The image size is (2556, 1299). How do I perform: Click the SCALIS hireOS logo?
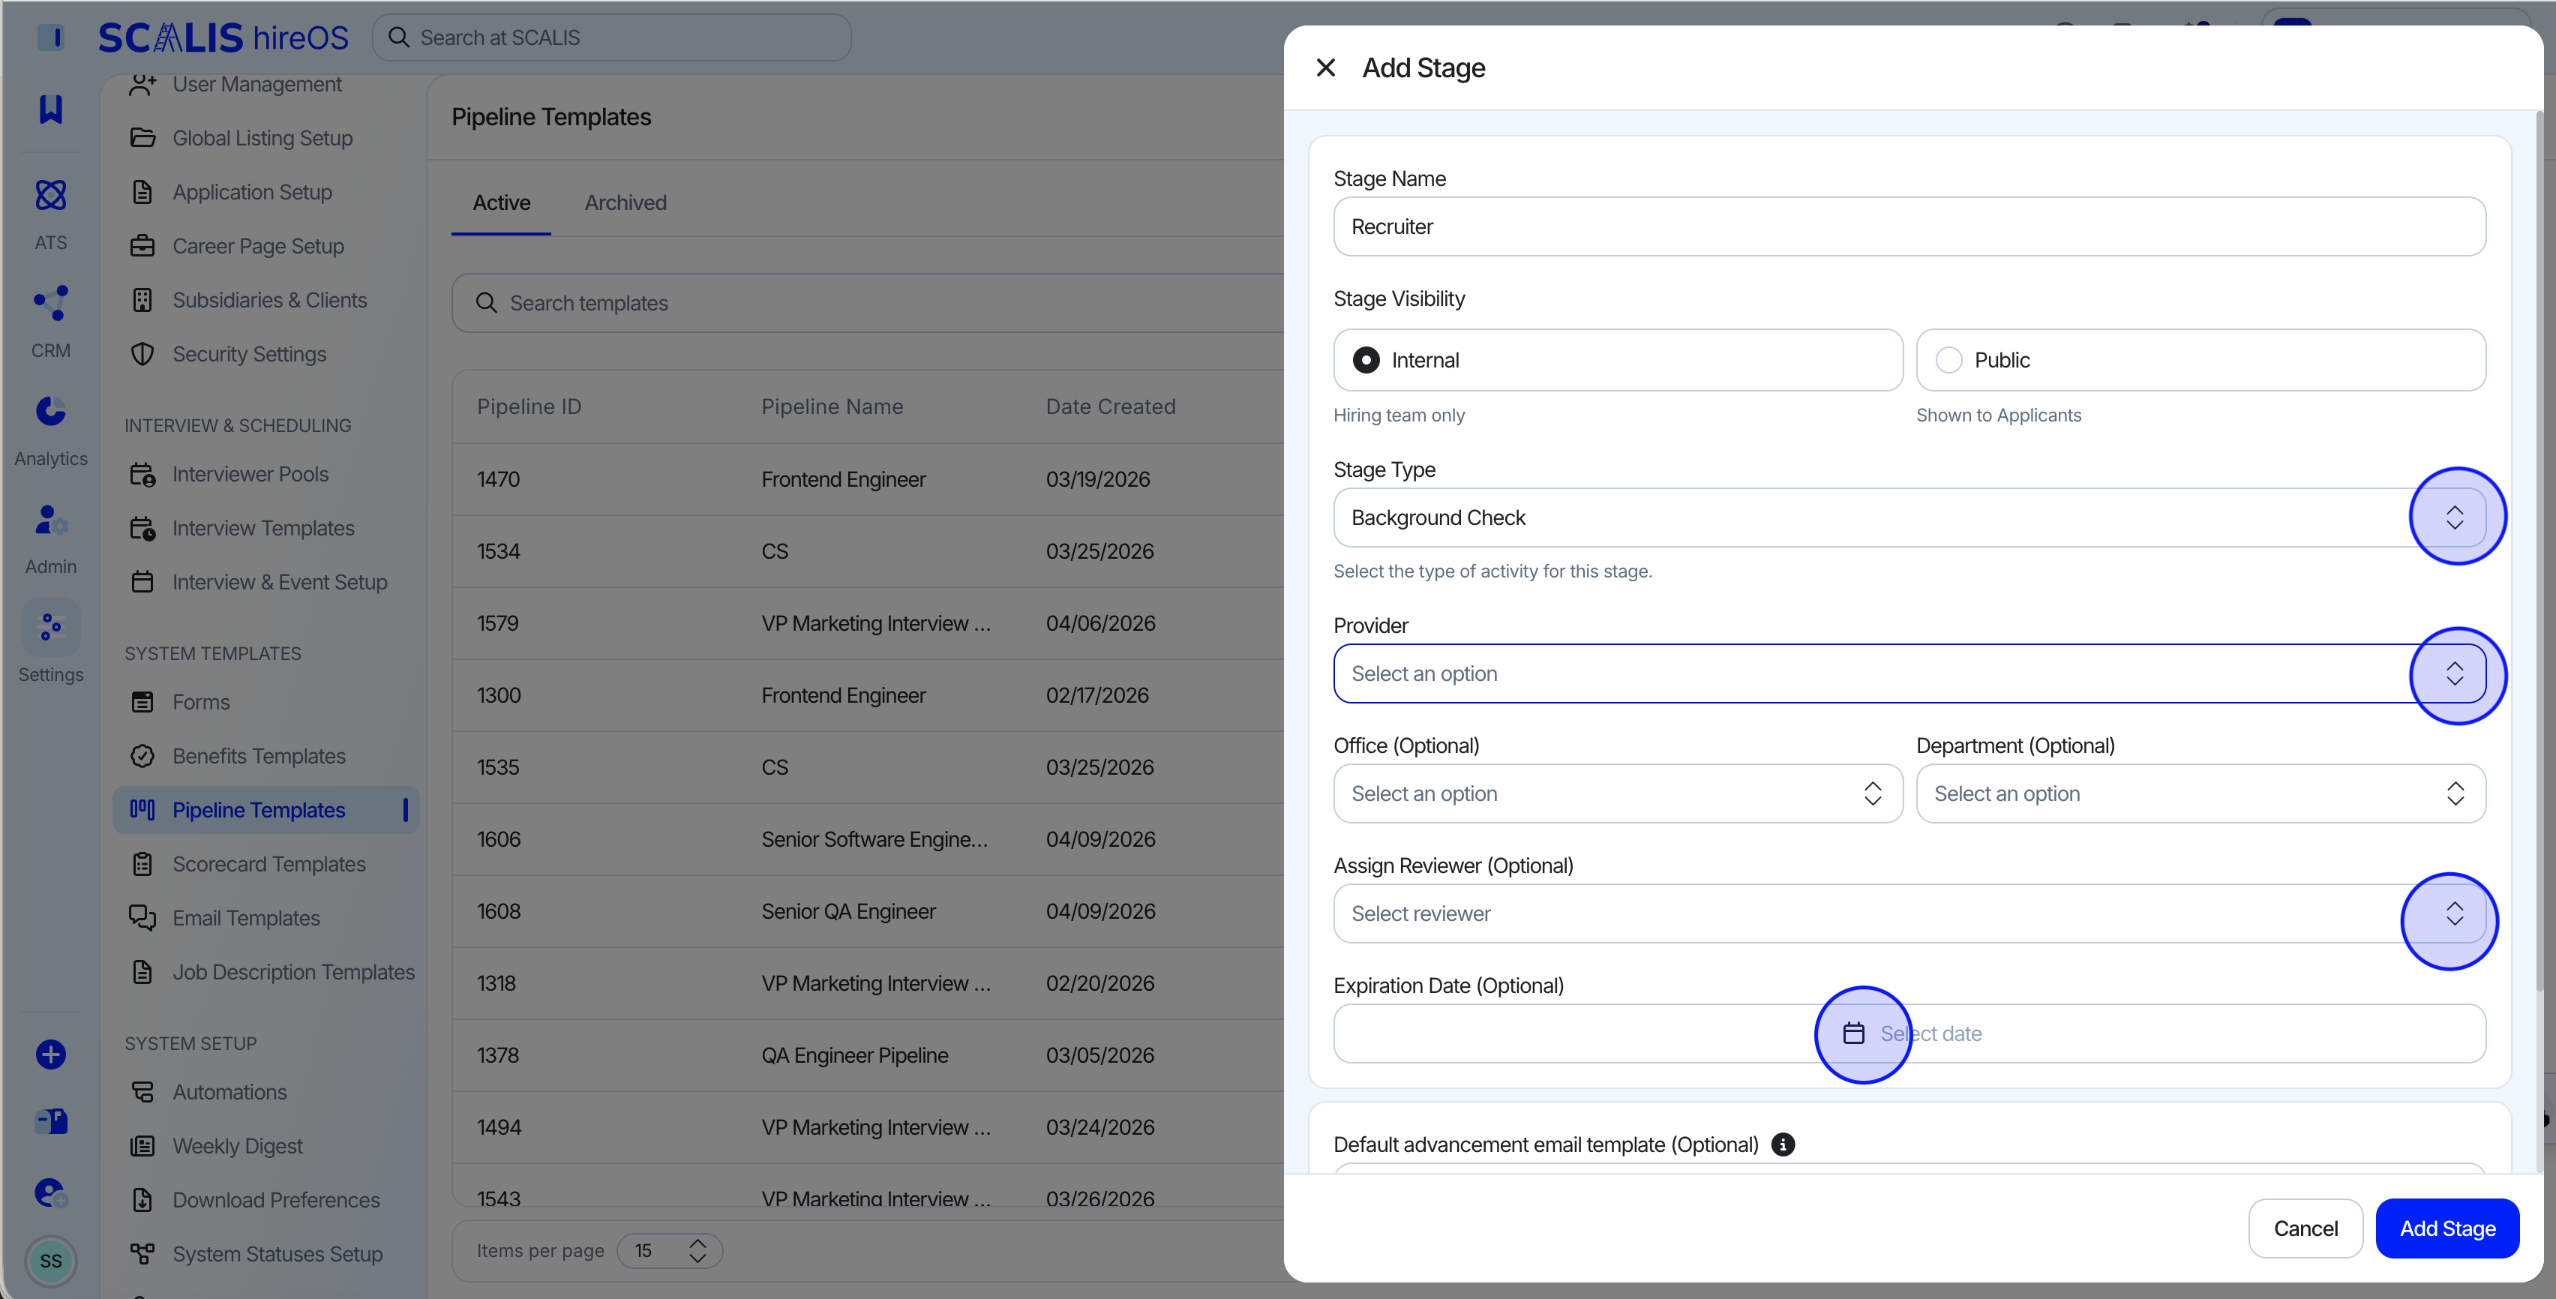224,38
